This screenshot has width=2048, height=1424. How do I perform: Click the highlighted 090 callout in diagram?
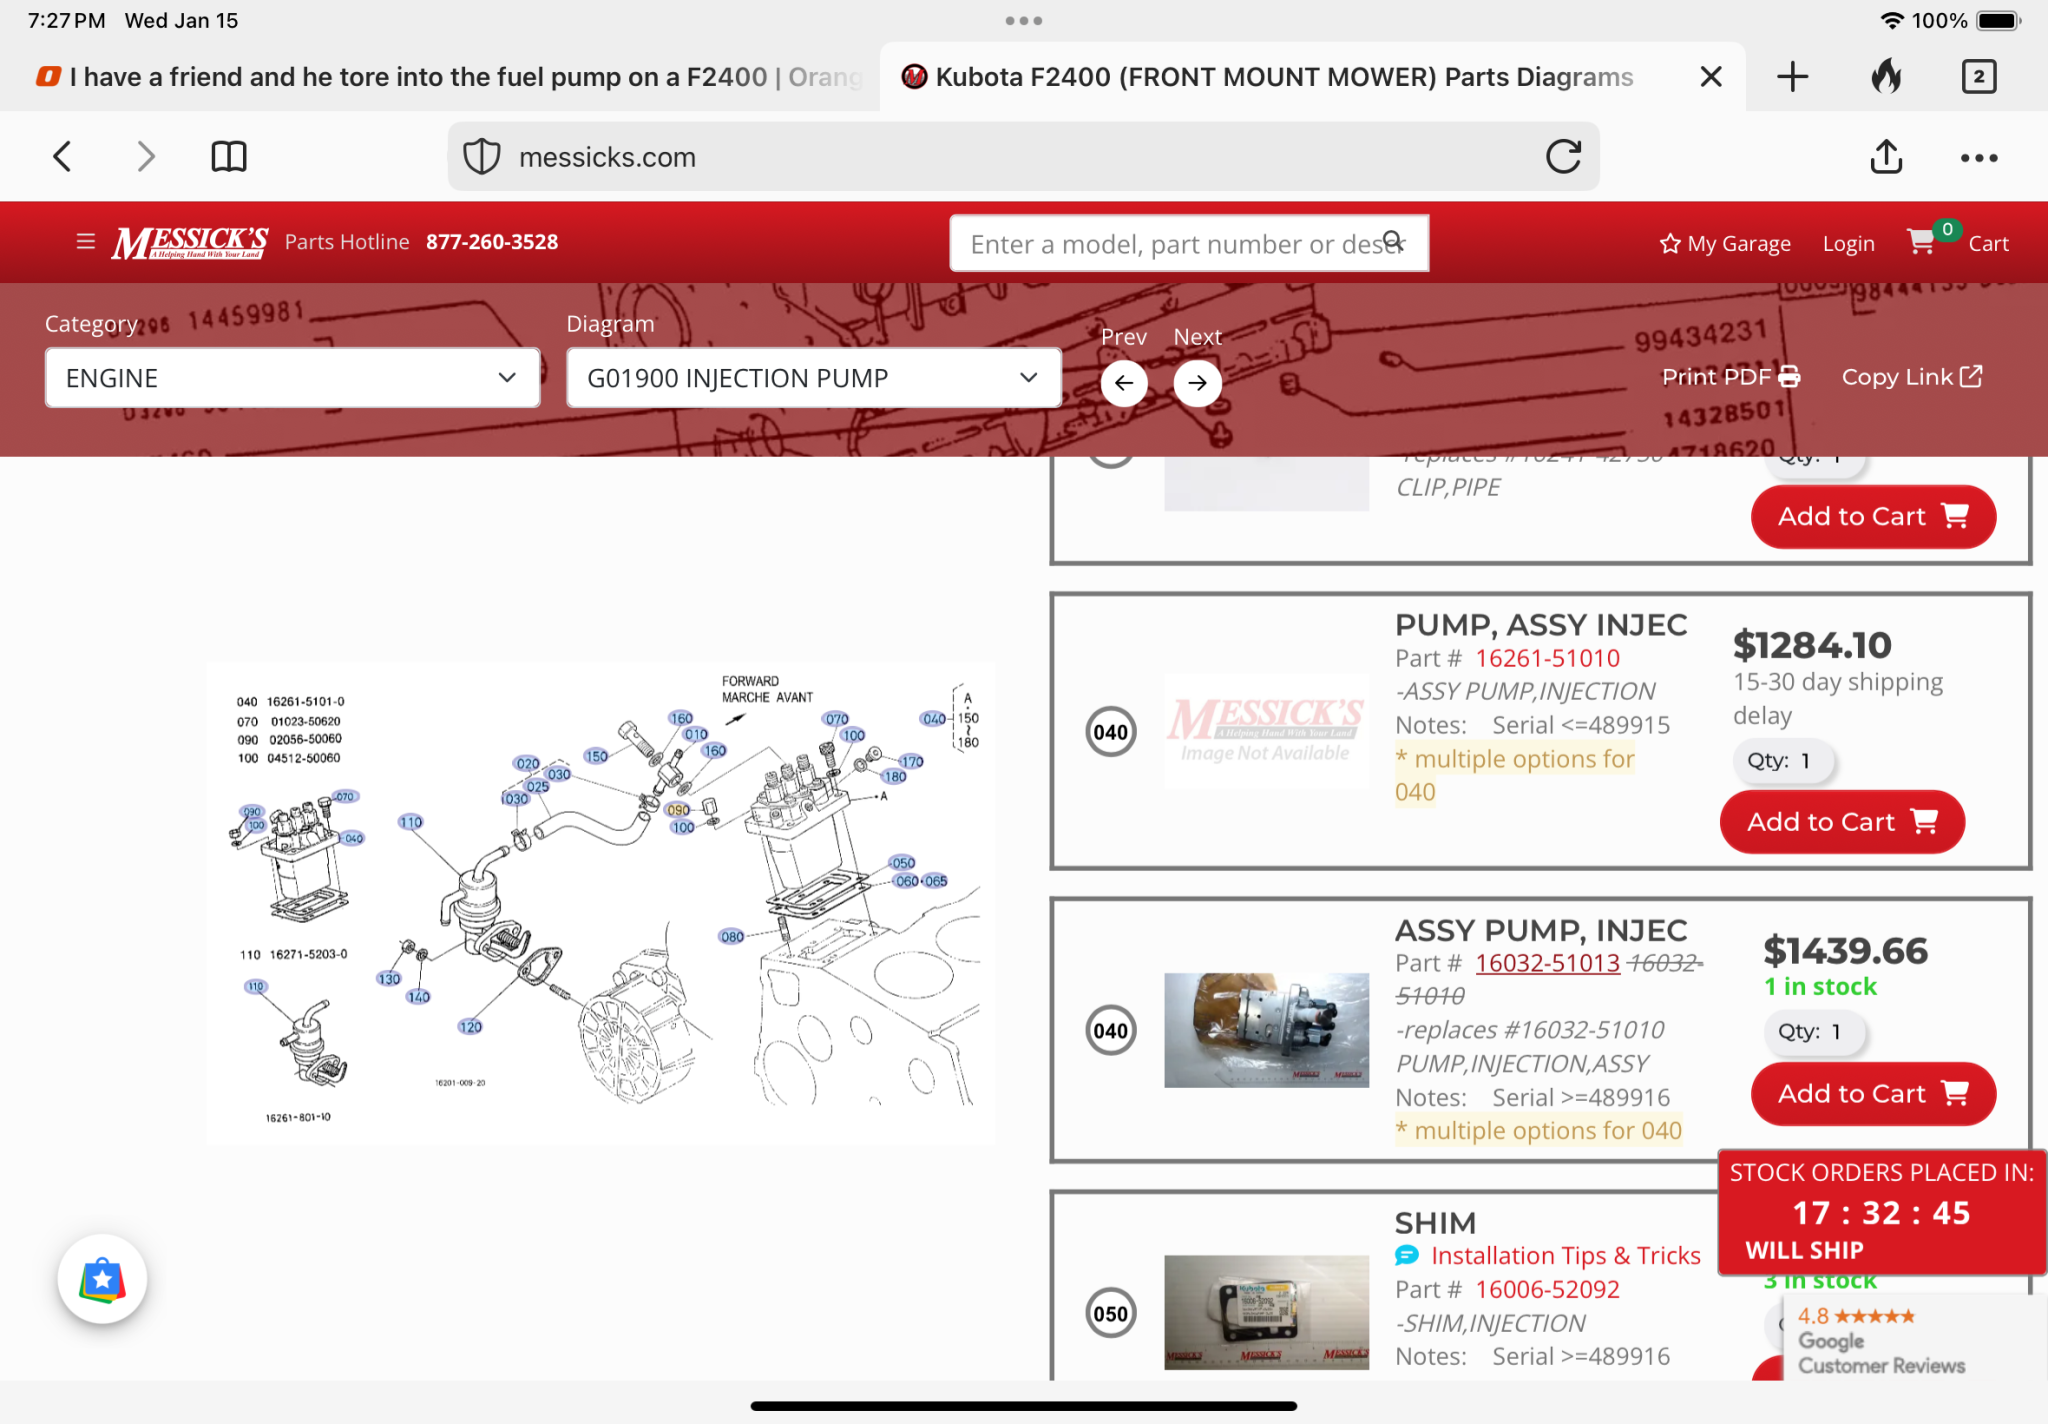(x=678, y=810)
